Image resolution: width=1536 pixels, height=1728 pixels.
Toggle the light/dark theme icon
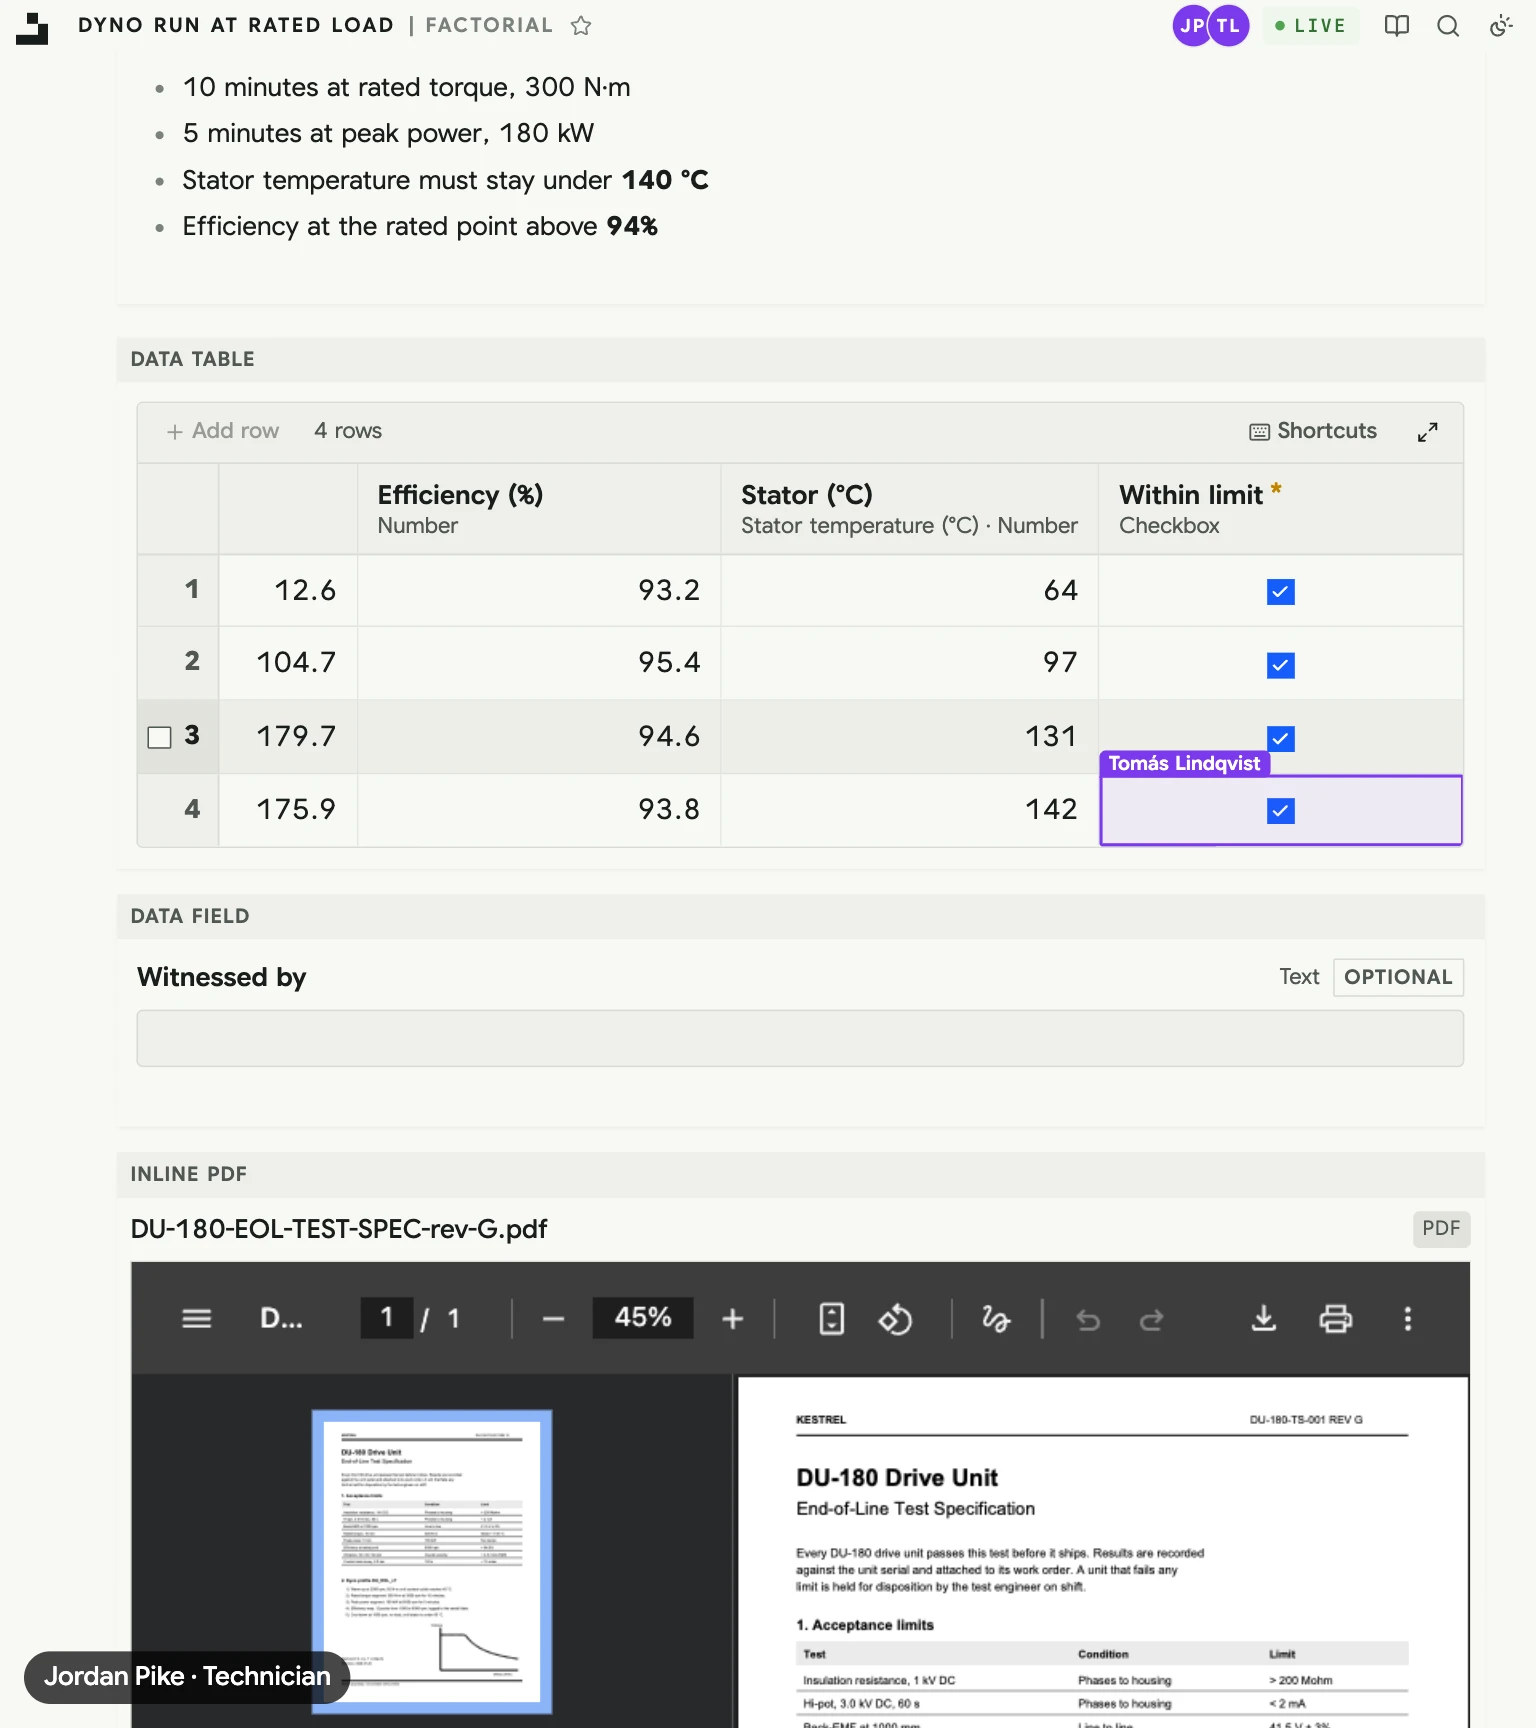click(1500, 26)
